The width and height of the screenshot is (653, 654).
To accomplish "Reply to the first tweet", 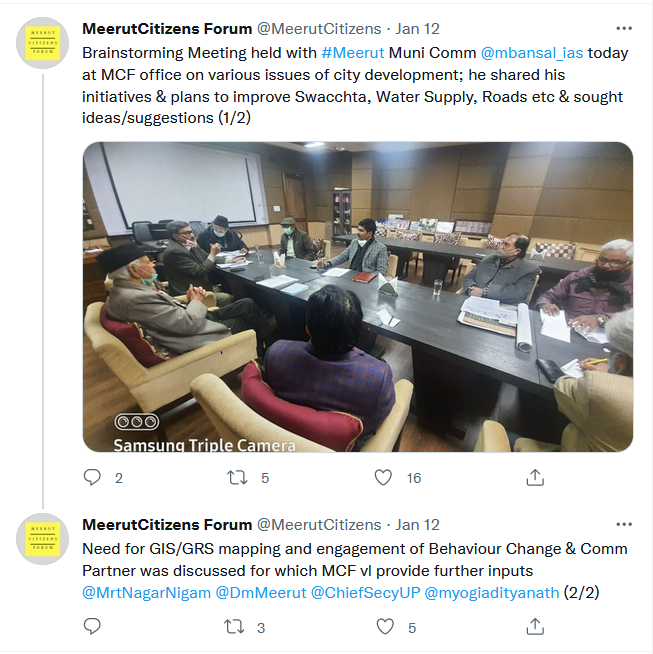I will [92, 478].
